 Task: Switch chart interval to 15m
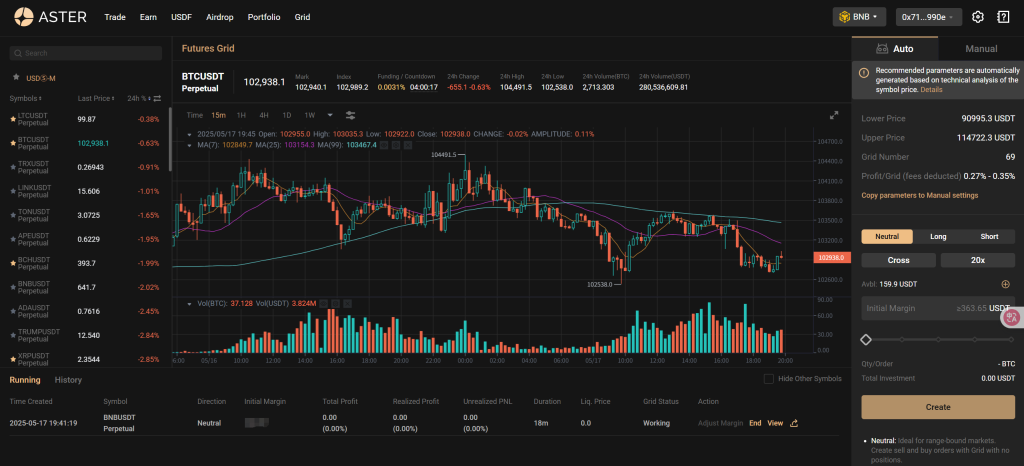click(x=218, y=115)
